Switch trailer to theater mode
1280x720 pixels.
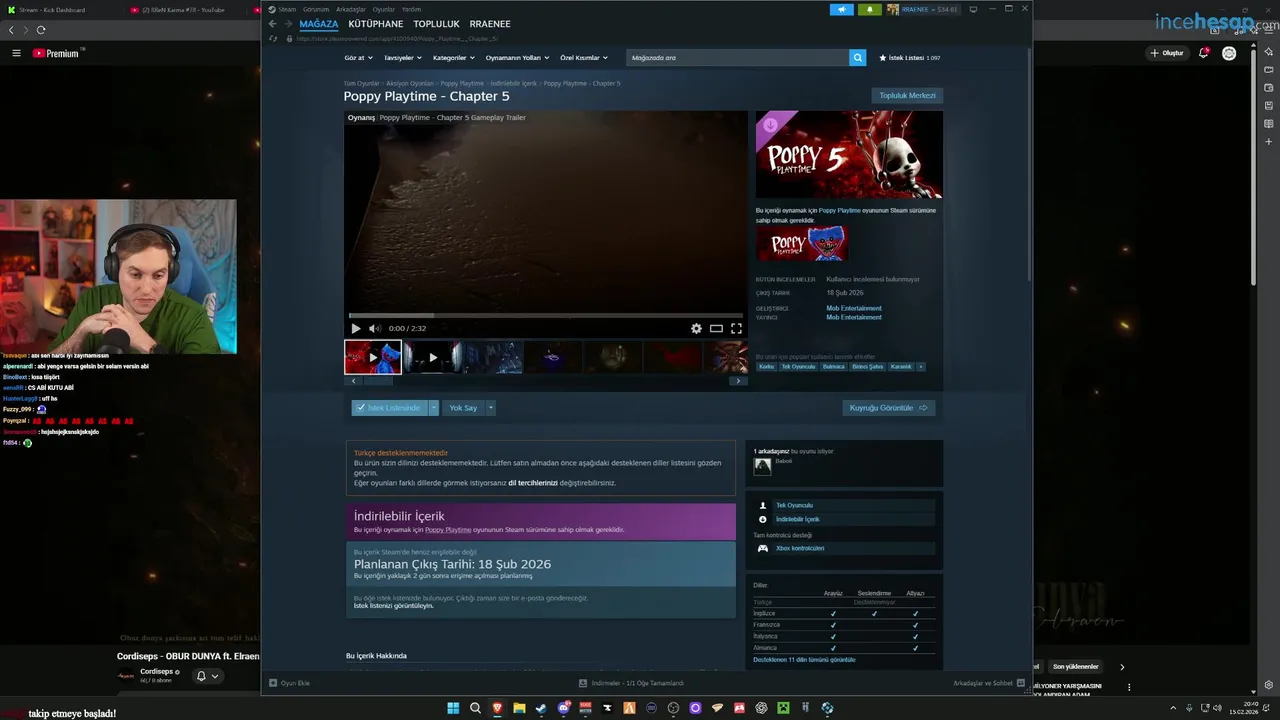pyautogui.click(x=716, y=328)
